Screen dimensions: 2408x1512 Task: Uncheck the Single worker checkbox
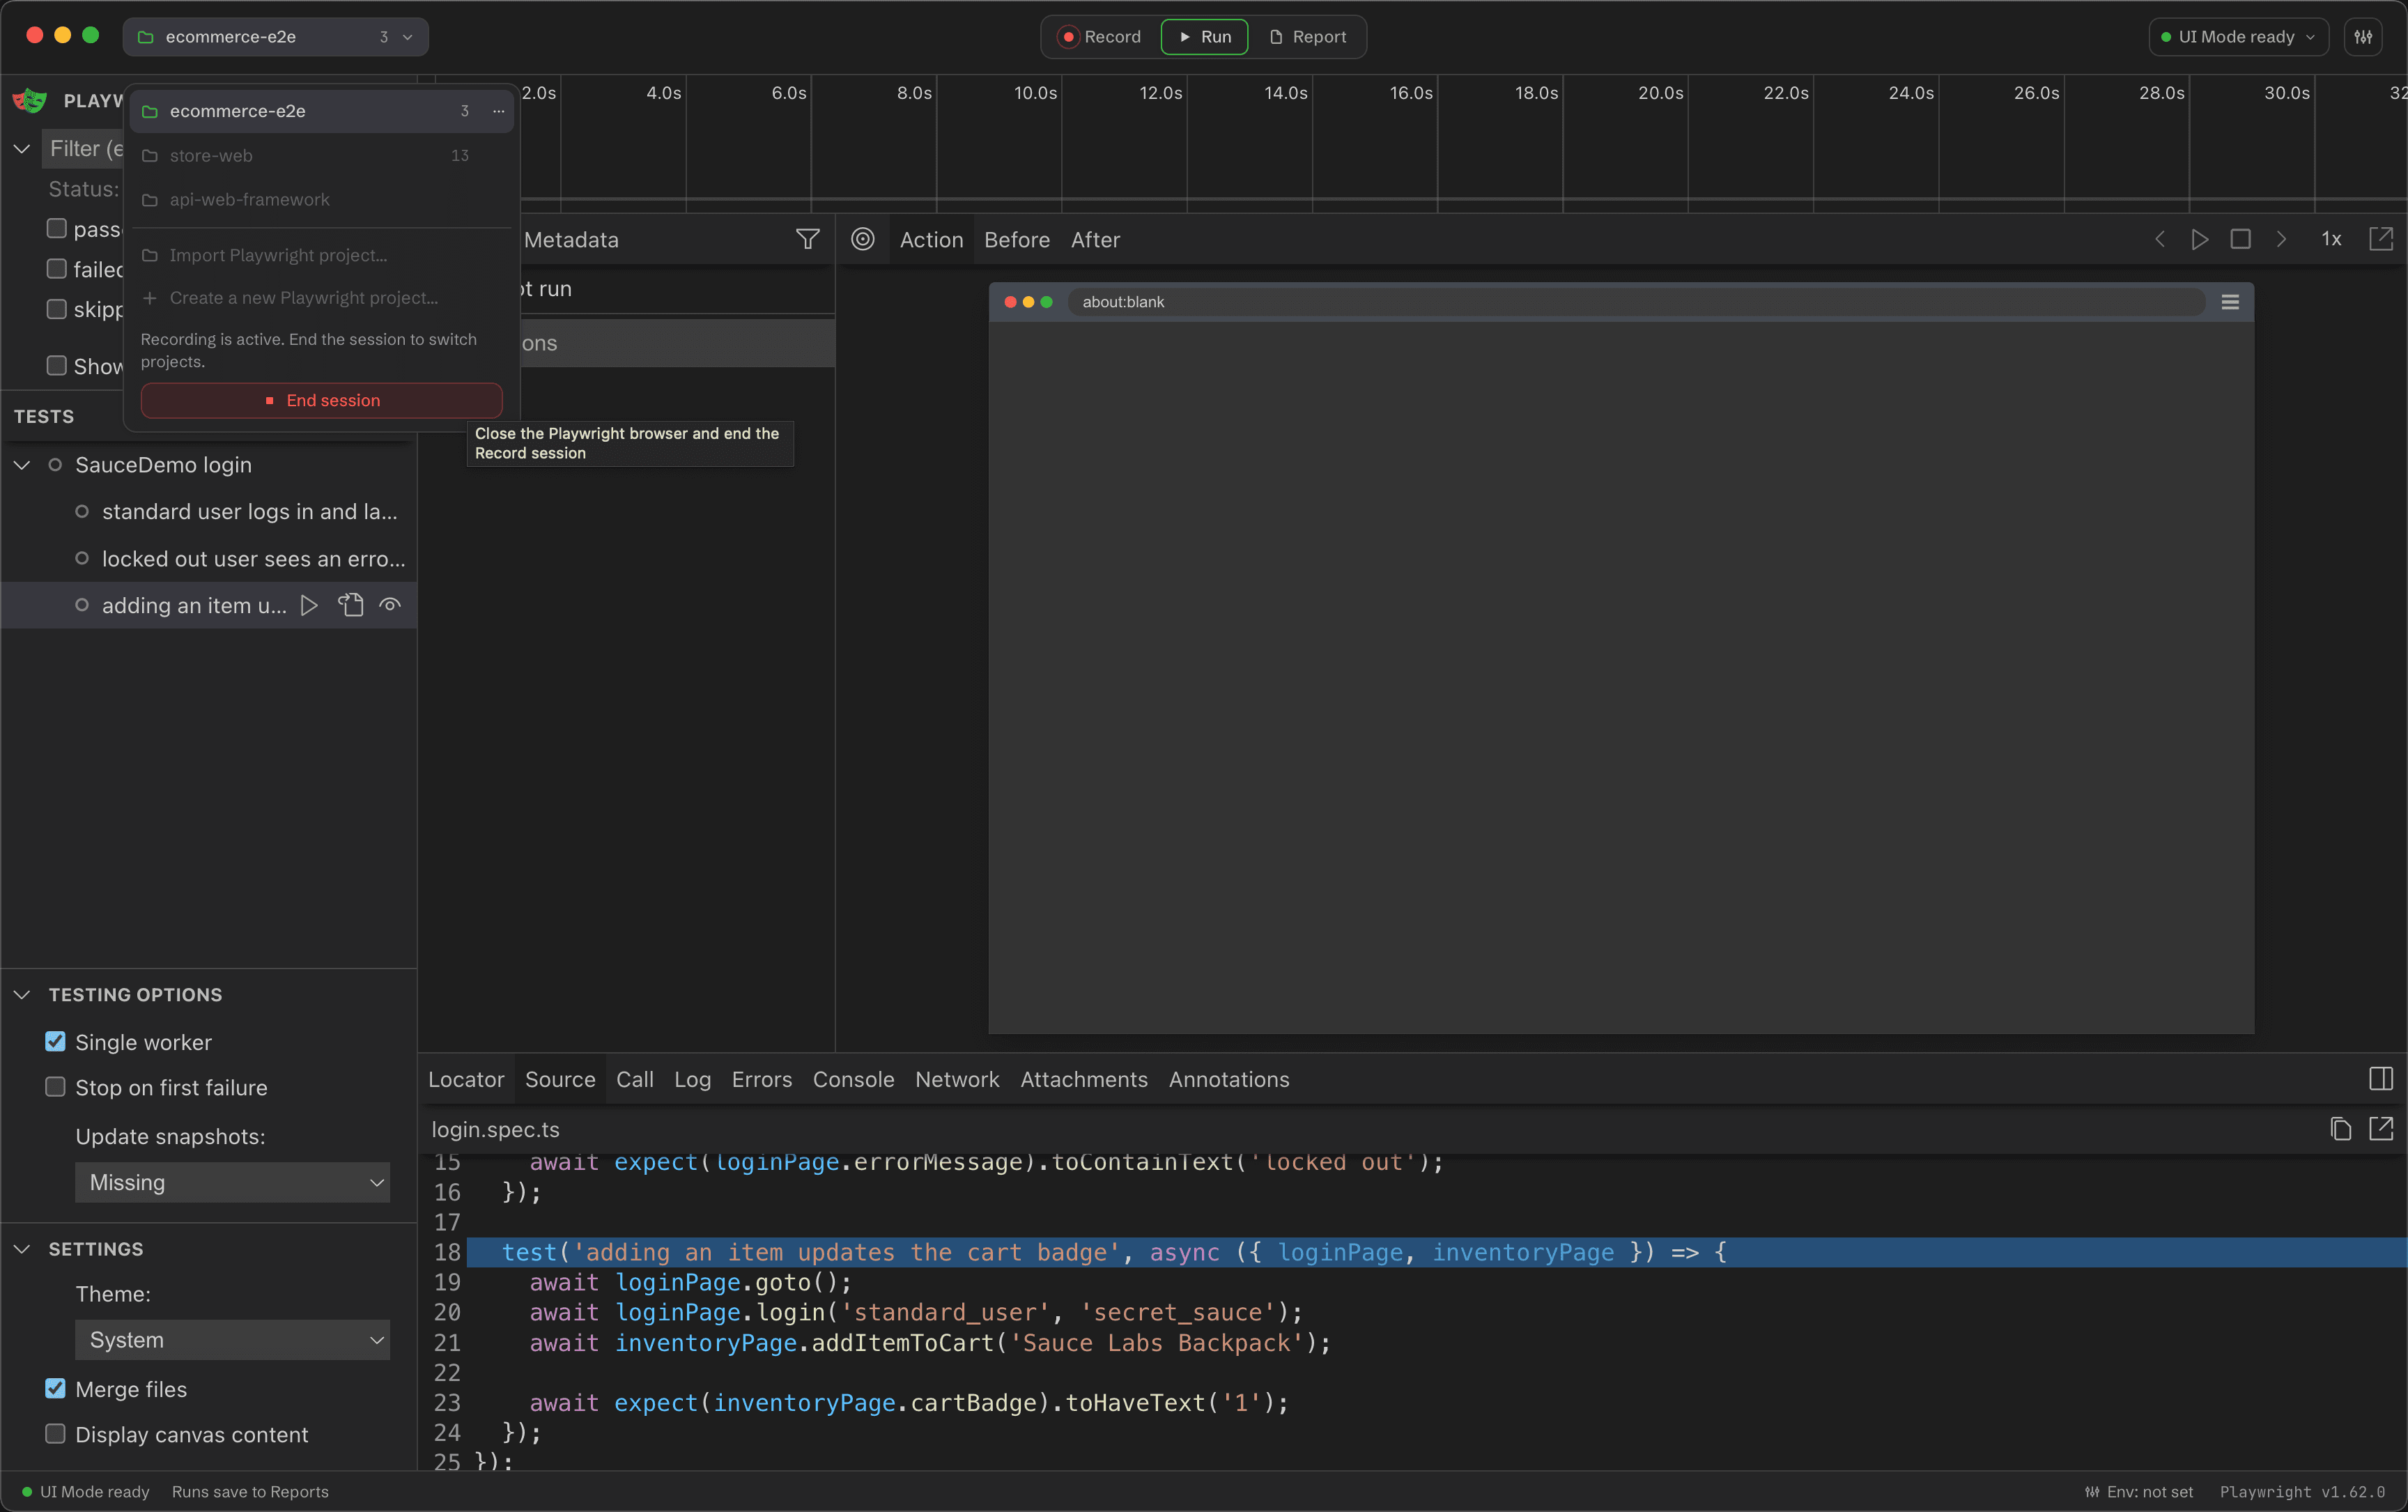pyautogui.click(x=56, y=1042)
